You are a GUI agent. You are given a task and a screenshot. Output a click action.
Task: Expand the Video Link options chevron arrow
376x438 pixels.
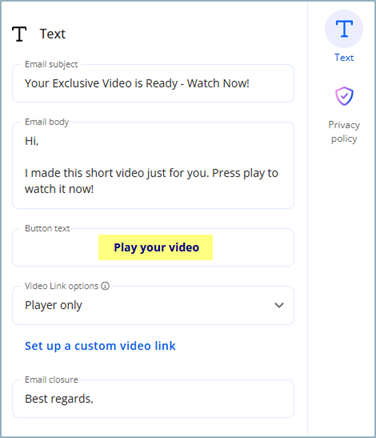pyautogui.click(x=279, y=305)
